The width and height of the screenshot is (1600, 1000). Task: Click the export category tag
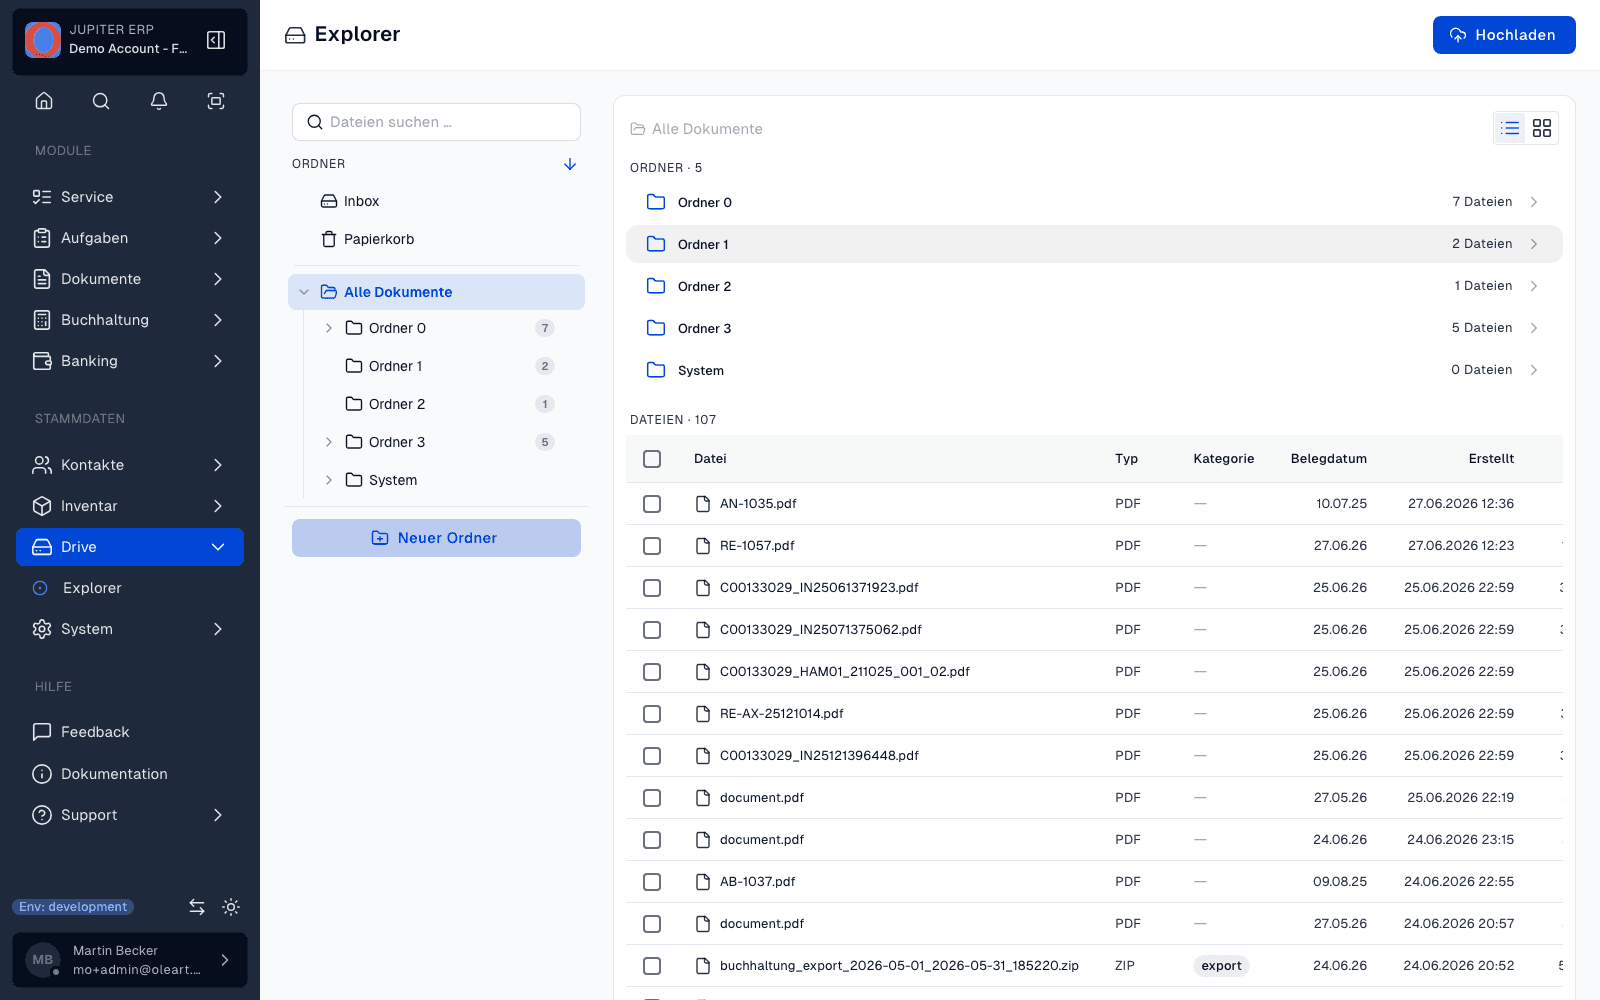1221,966
